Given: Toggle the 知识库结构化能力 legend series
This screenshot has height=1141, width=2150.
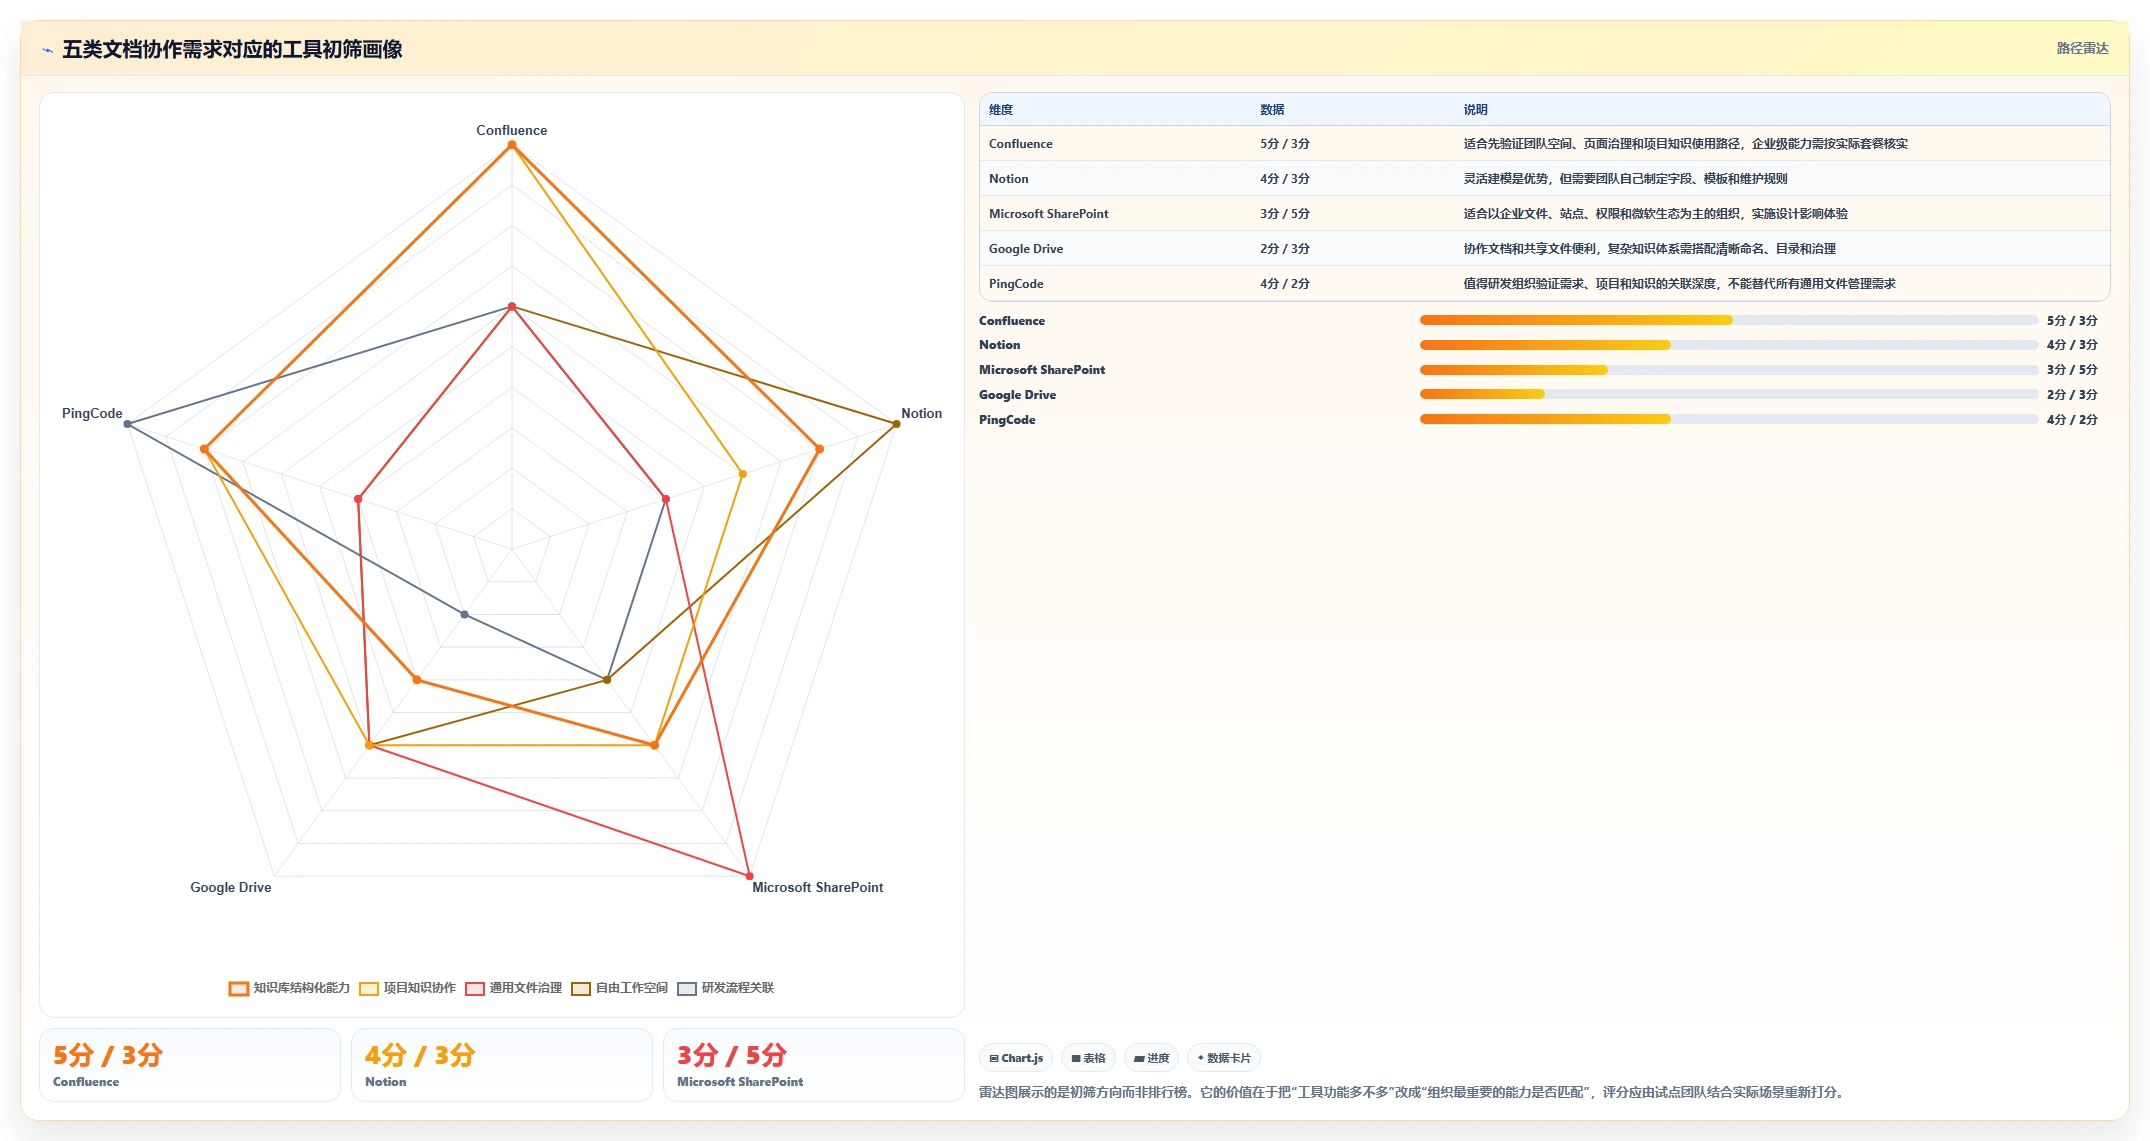Looking at the screenshot, I should (x=289, y=988).
